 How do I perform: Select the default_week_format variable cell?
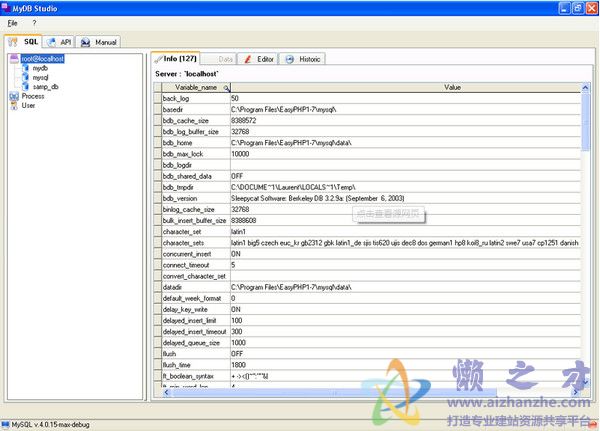pyautogui.click(x=196, y=298)
